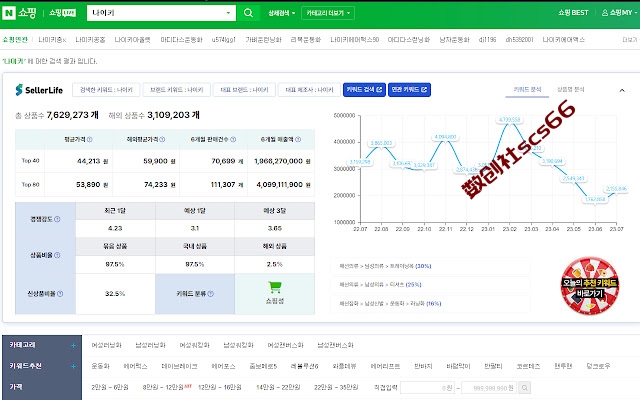Open the 쇼핑MY user menu
The width and height of the screenshot is (640, 400).
(x=619, y=13)
